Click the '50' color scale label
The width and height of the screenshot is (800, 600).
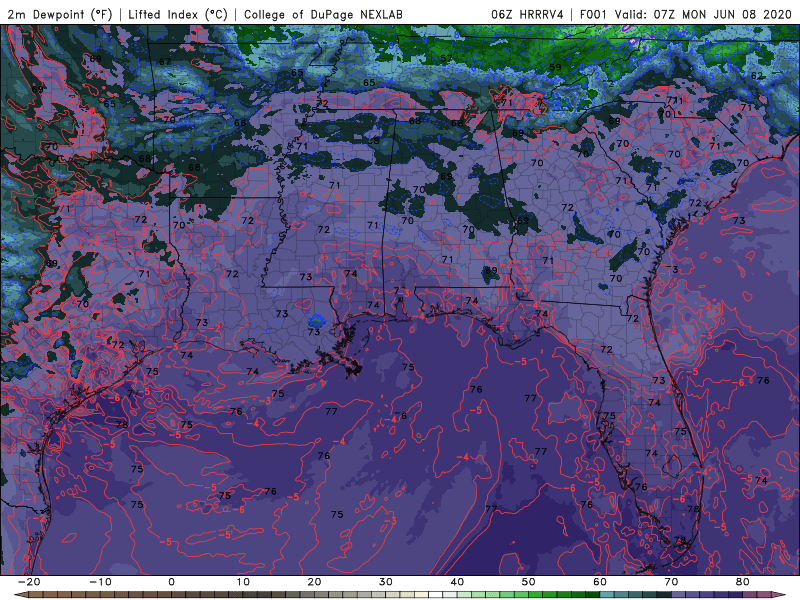[529, 582]
